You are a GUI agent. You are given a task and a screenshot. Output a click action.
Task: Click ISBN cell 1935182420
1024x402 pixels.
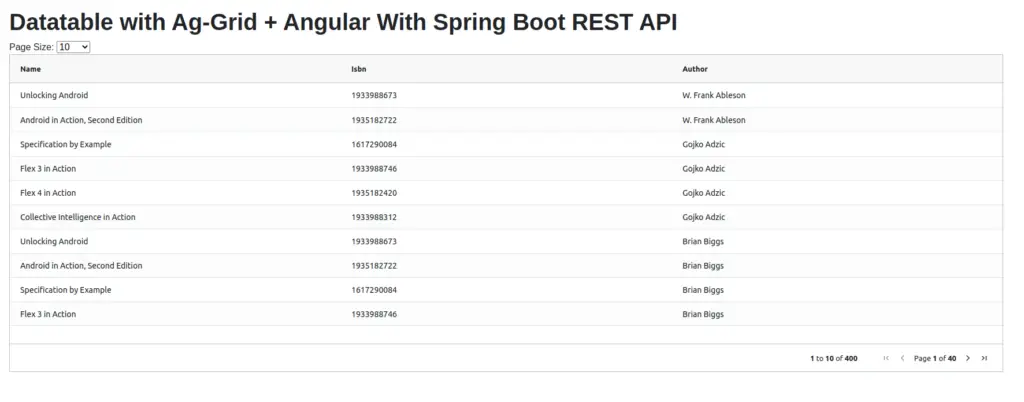374,193
